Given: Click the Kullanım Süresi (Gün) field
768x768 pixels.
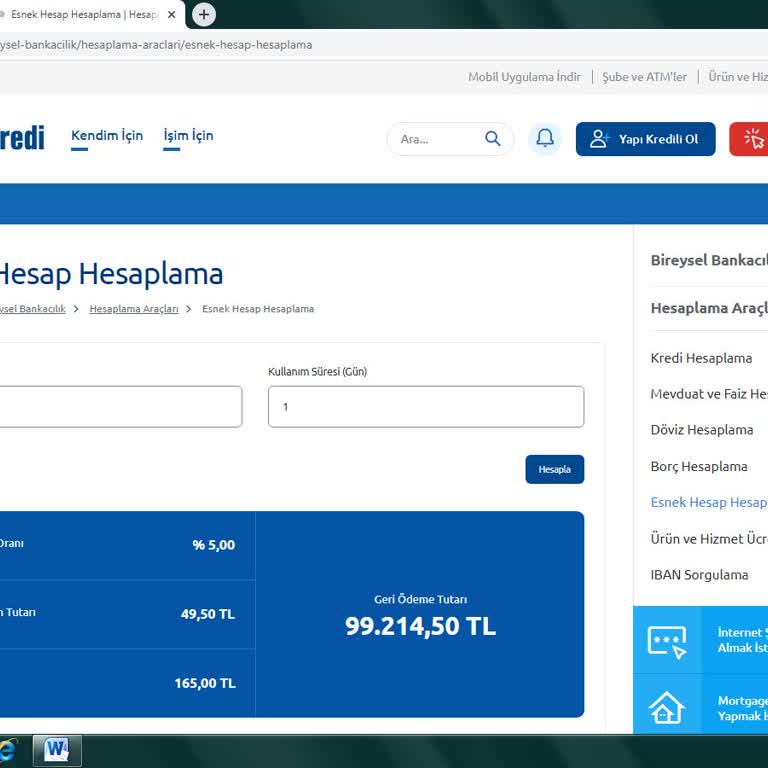Looking at the screenshot, I should [x=426, y=407].
